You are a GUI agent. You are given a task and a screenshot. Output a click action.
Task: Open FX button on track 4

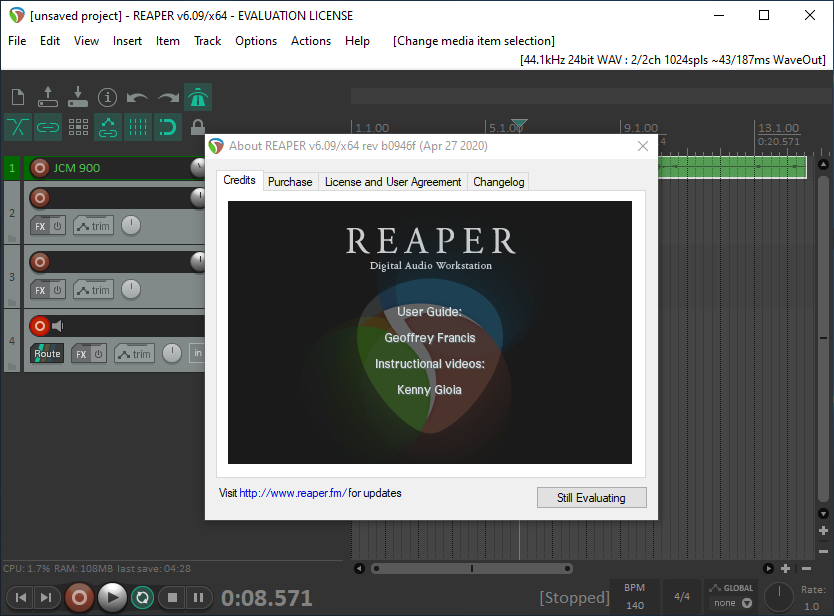pos(81,354)
